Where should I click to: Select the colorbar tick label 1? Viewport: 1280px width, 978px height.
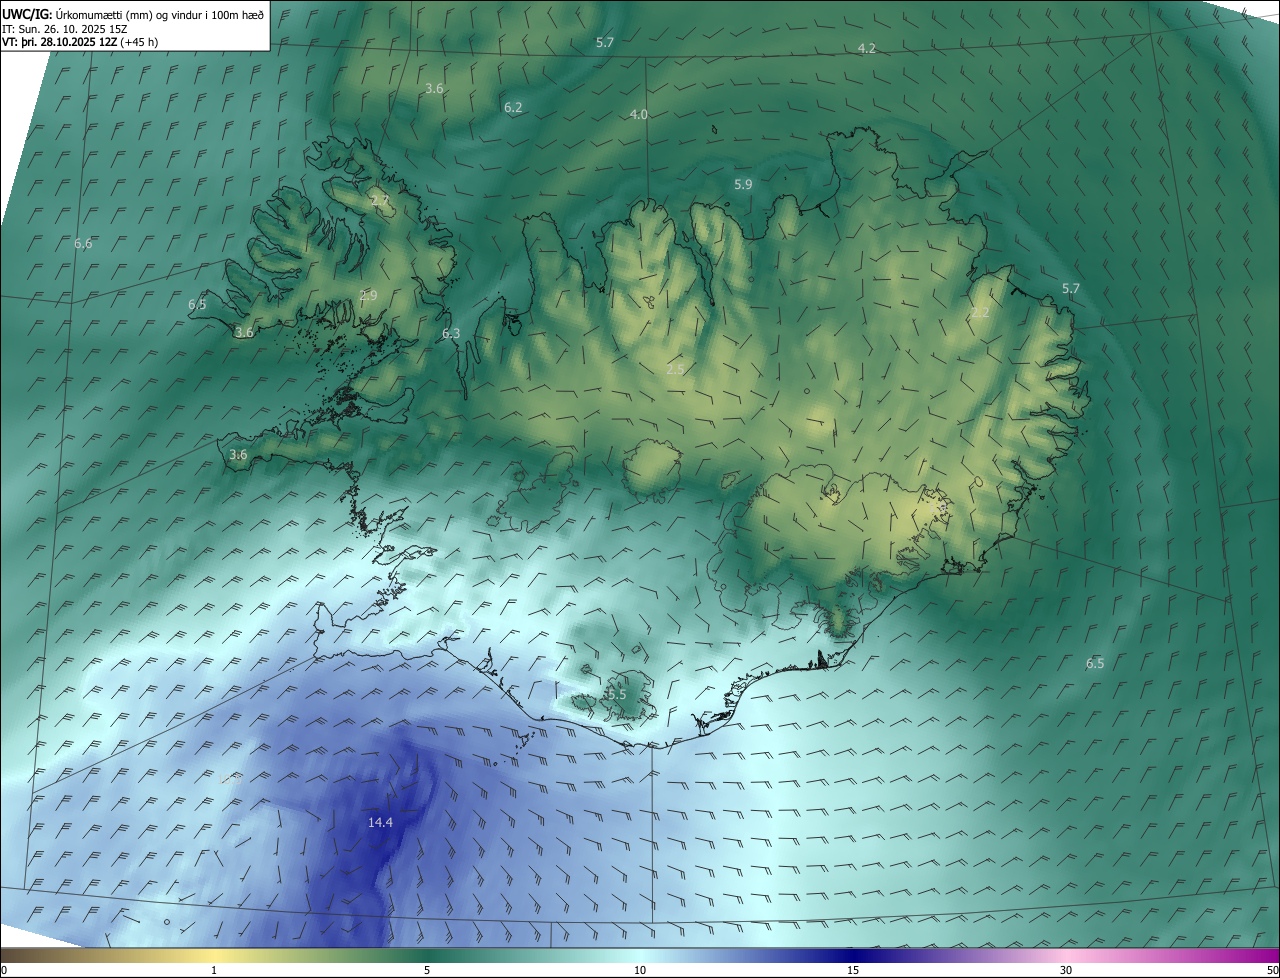coord(214,970)
